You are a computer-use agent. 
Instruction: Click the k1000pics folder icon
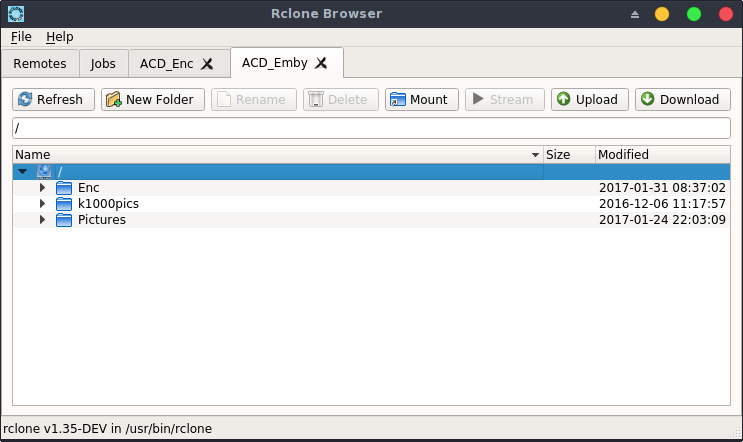64,204
